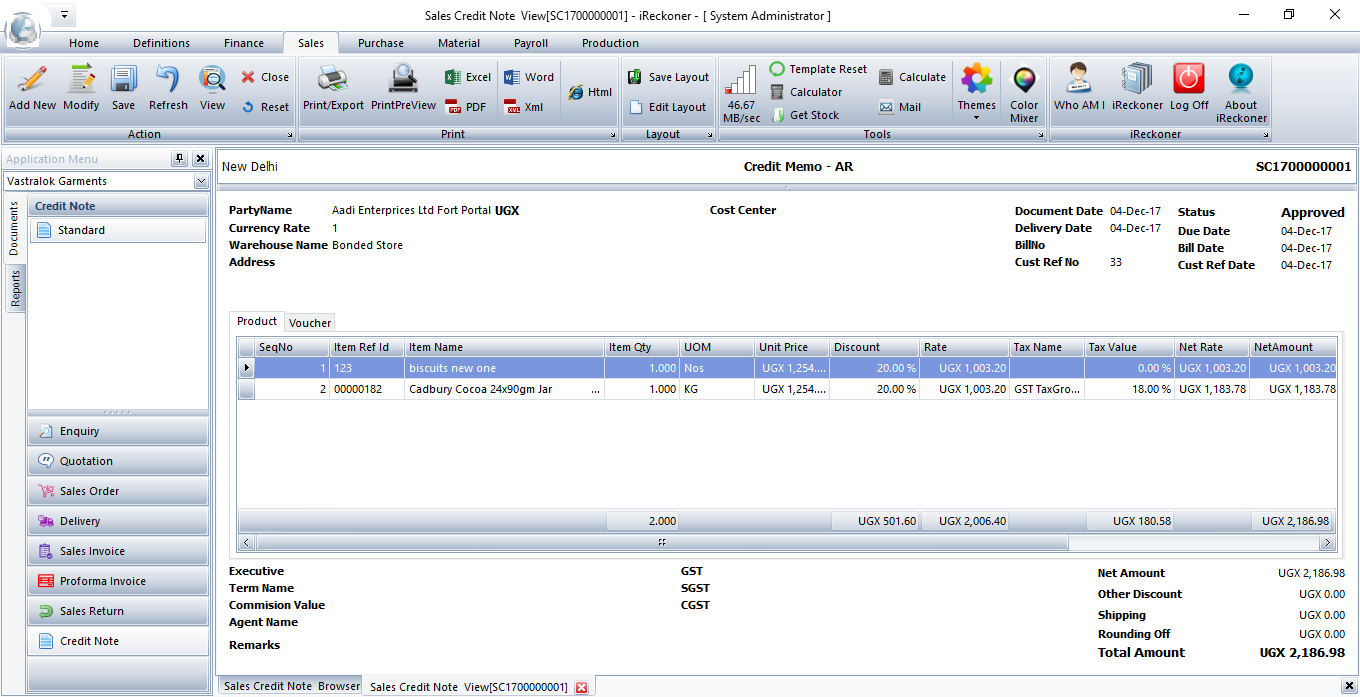Close the Sales Credit Note View tab

[x=581, y=687]
